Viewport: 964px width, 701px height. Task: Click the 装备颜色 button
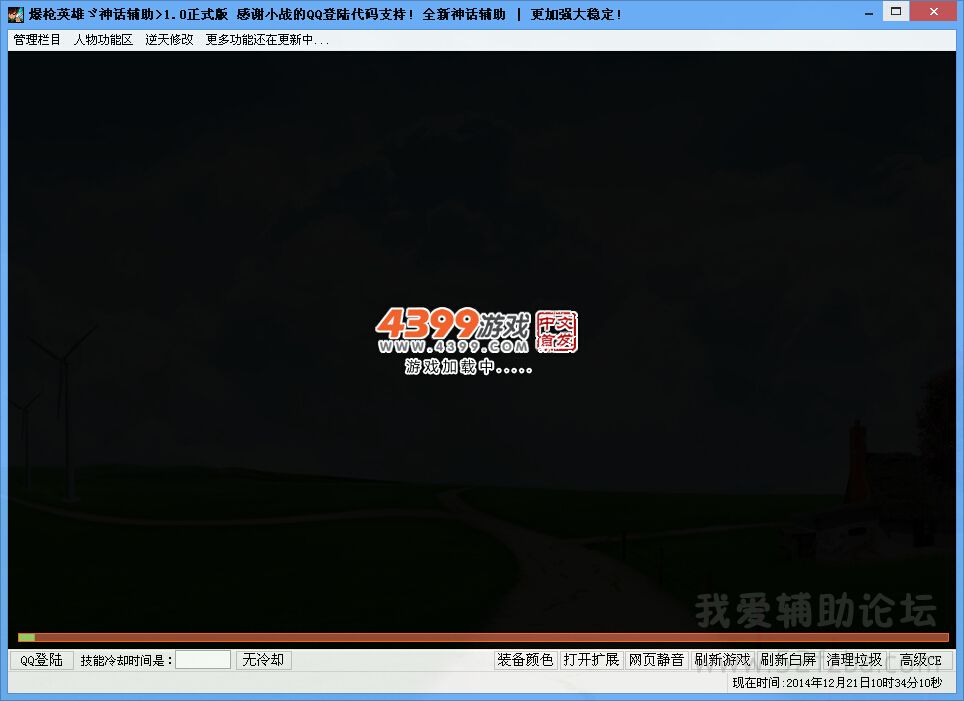(525, 660)
